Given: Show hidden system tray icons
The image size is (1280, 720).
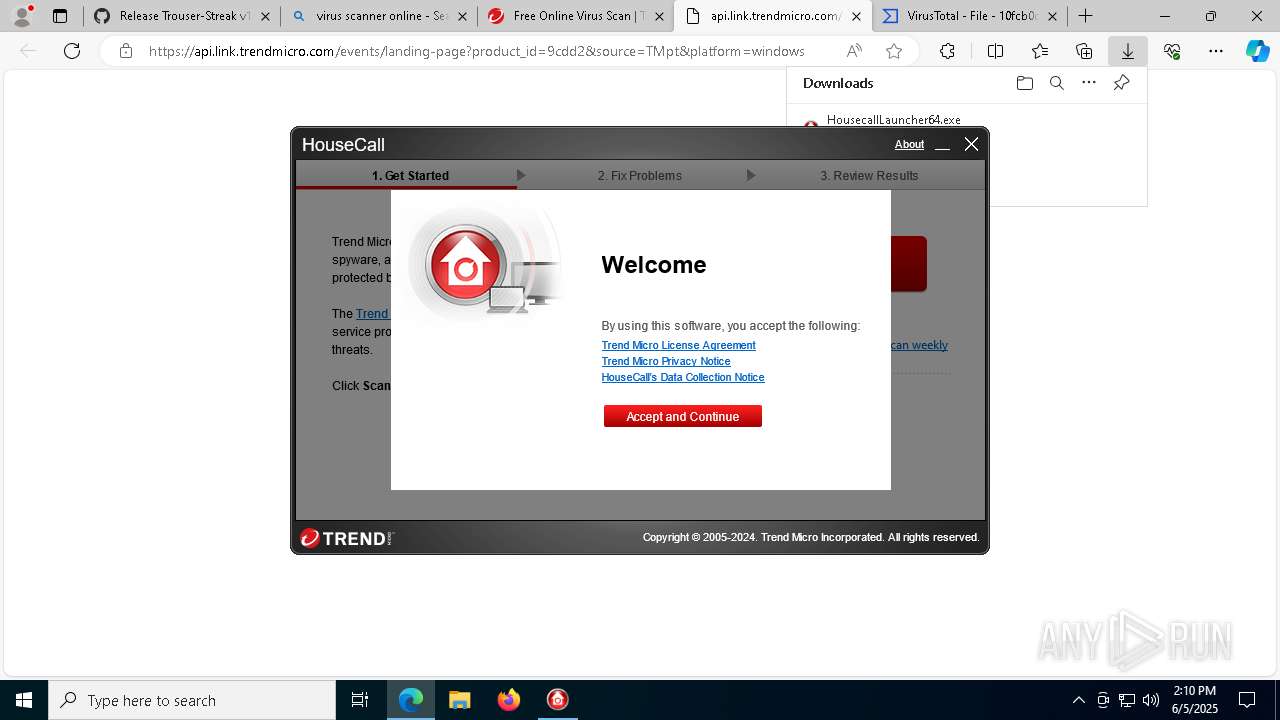Looking at the screenshot, I should 1078,700.
